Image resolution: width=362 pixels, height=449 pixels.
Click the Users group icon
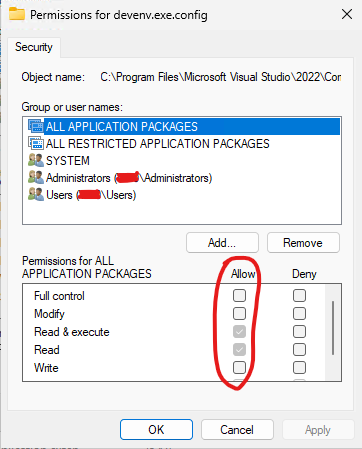tap(36, 194)
